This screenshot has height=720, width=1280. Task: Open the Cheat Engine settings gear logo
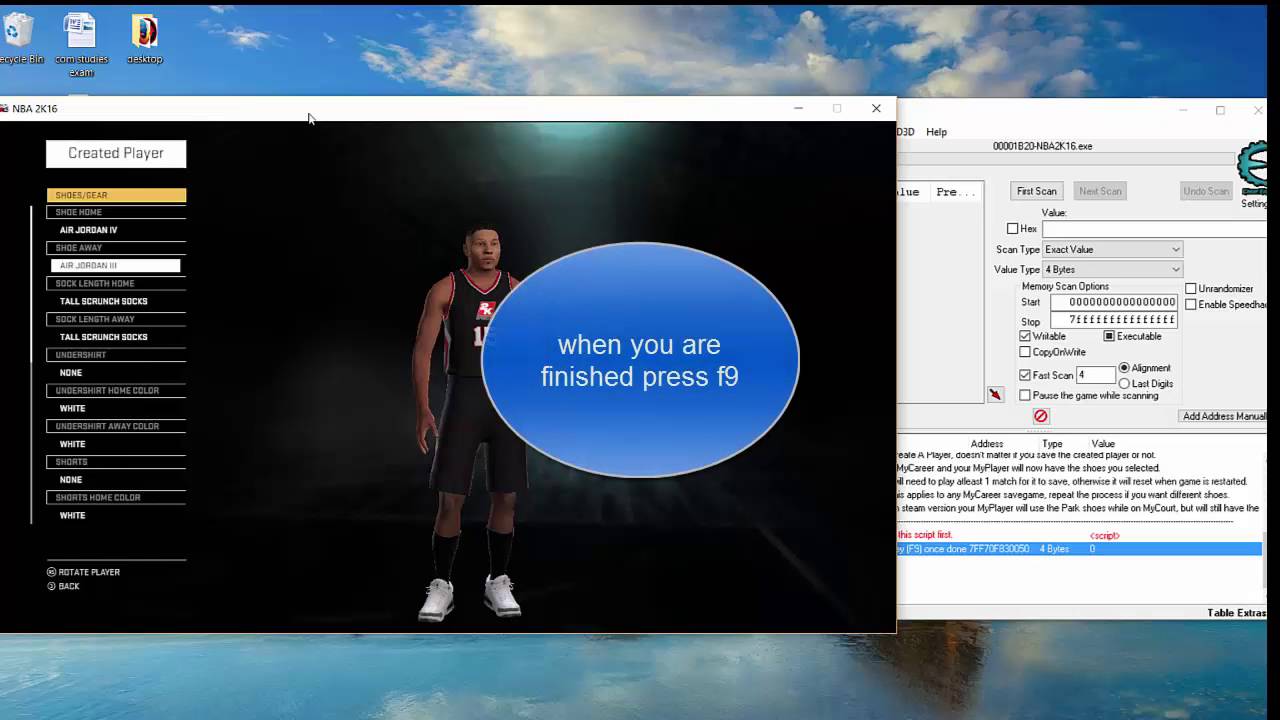1253,168
